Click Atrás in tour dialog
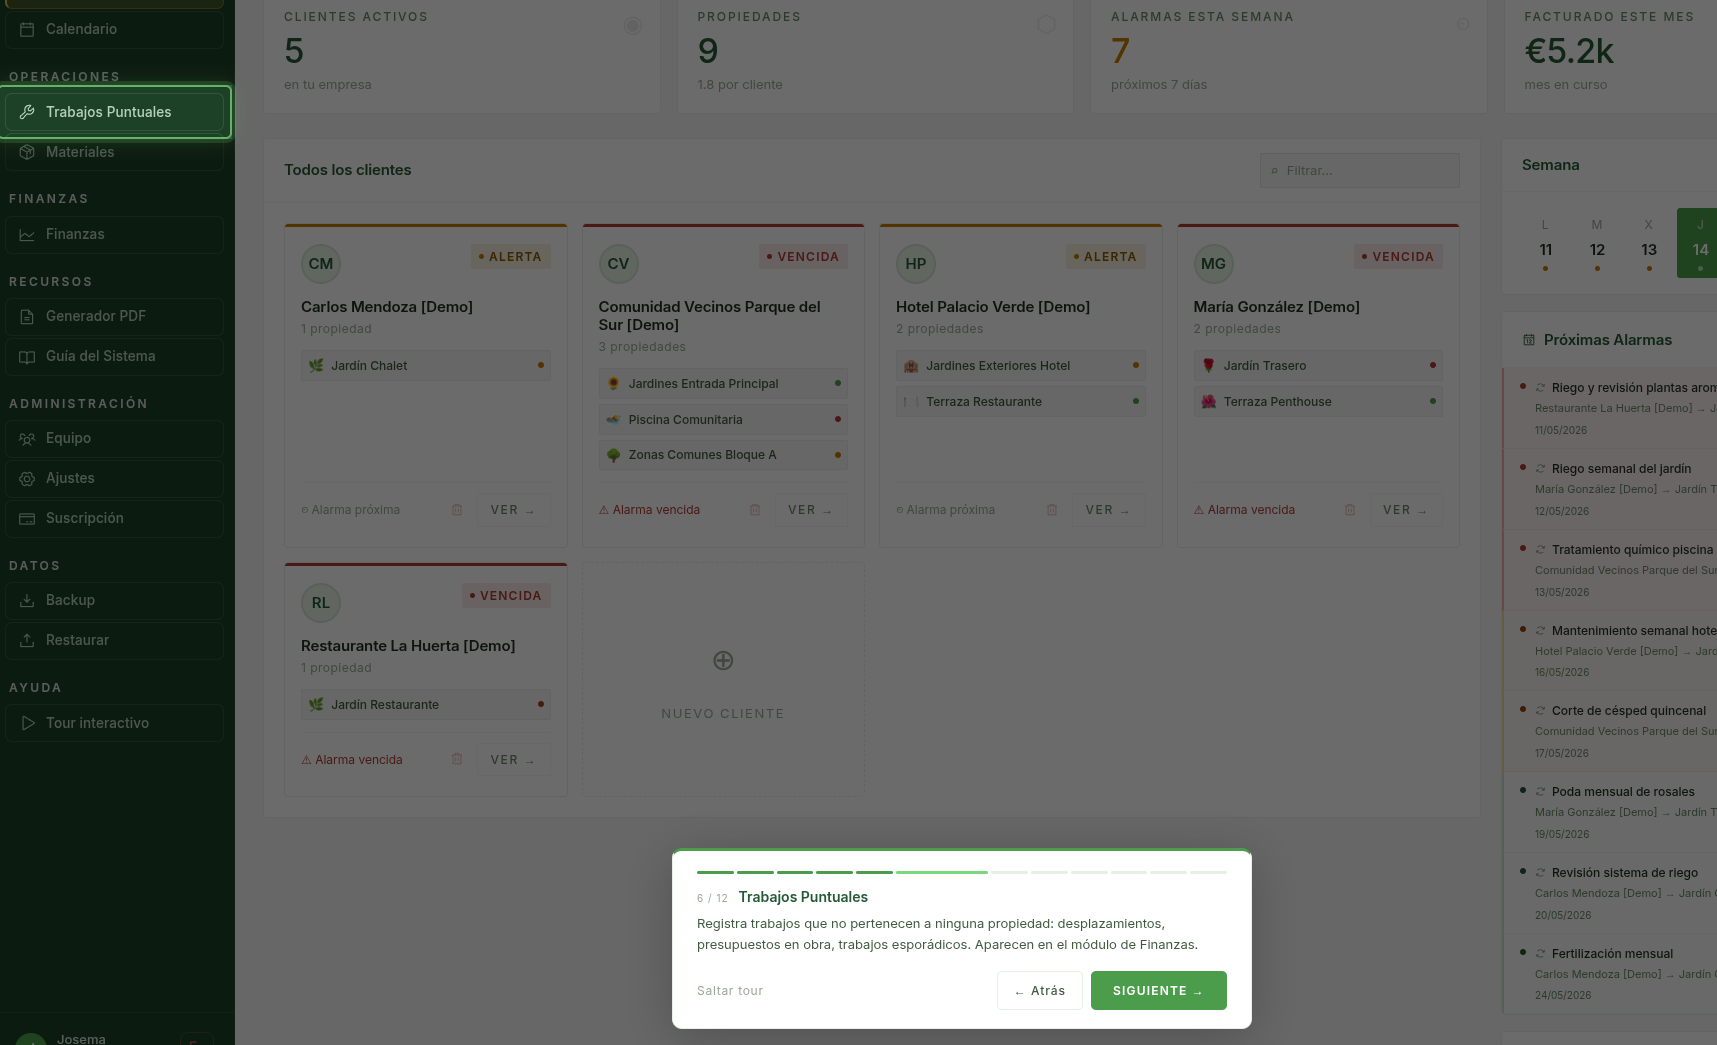 coord(1039,990)
